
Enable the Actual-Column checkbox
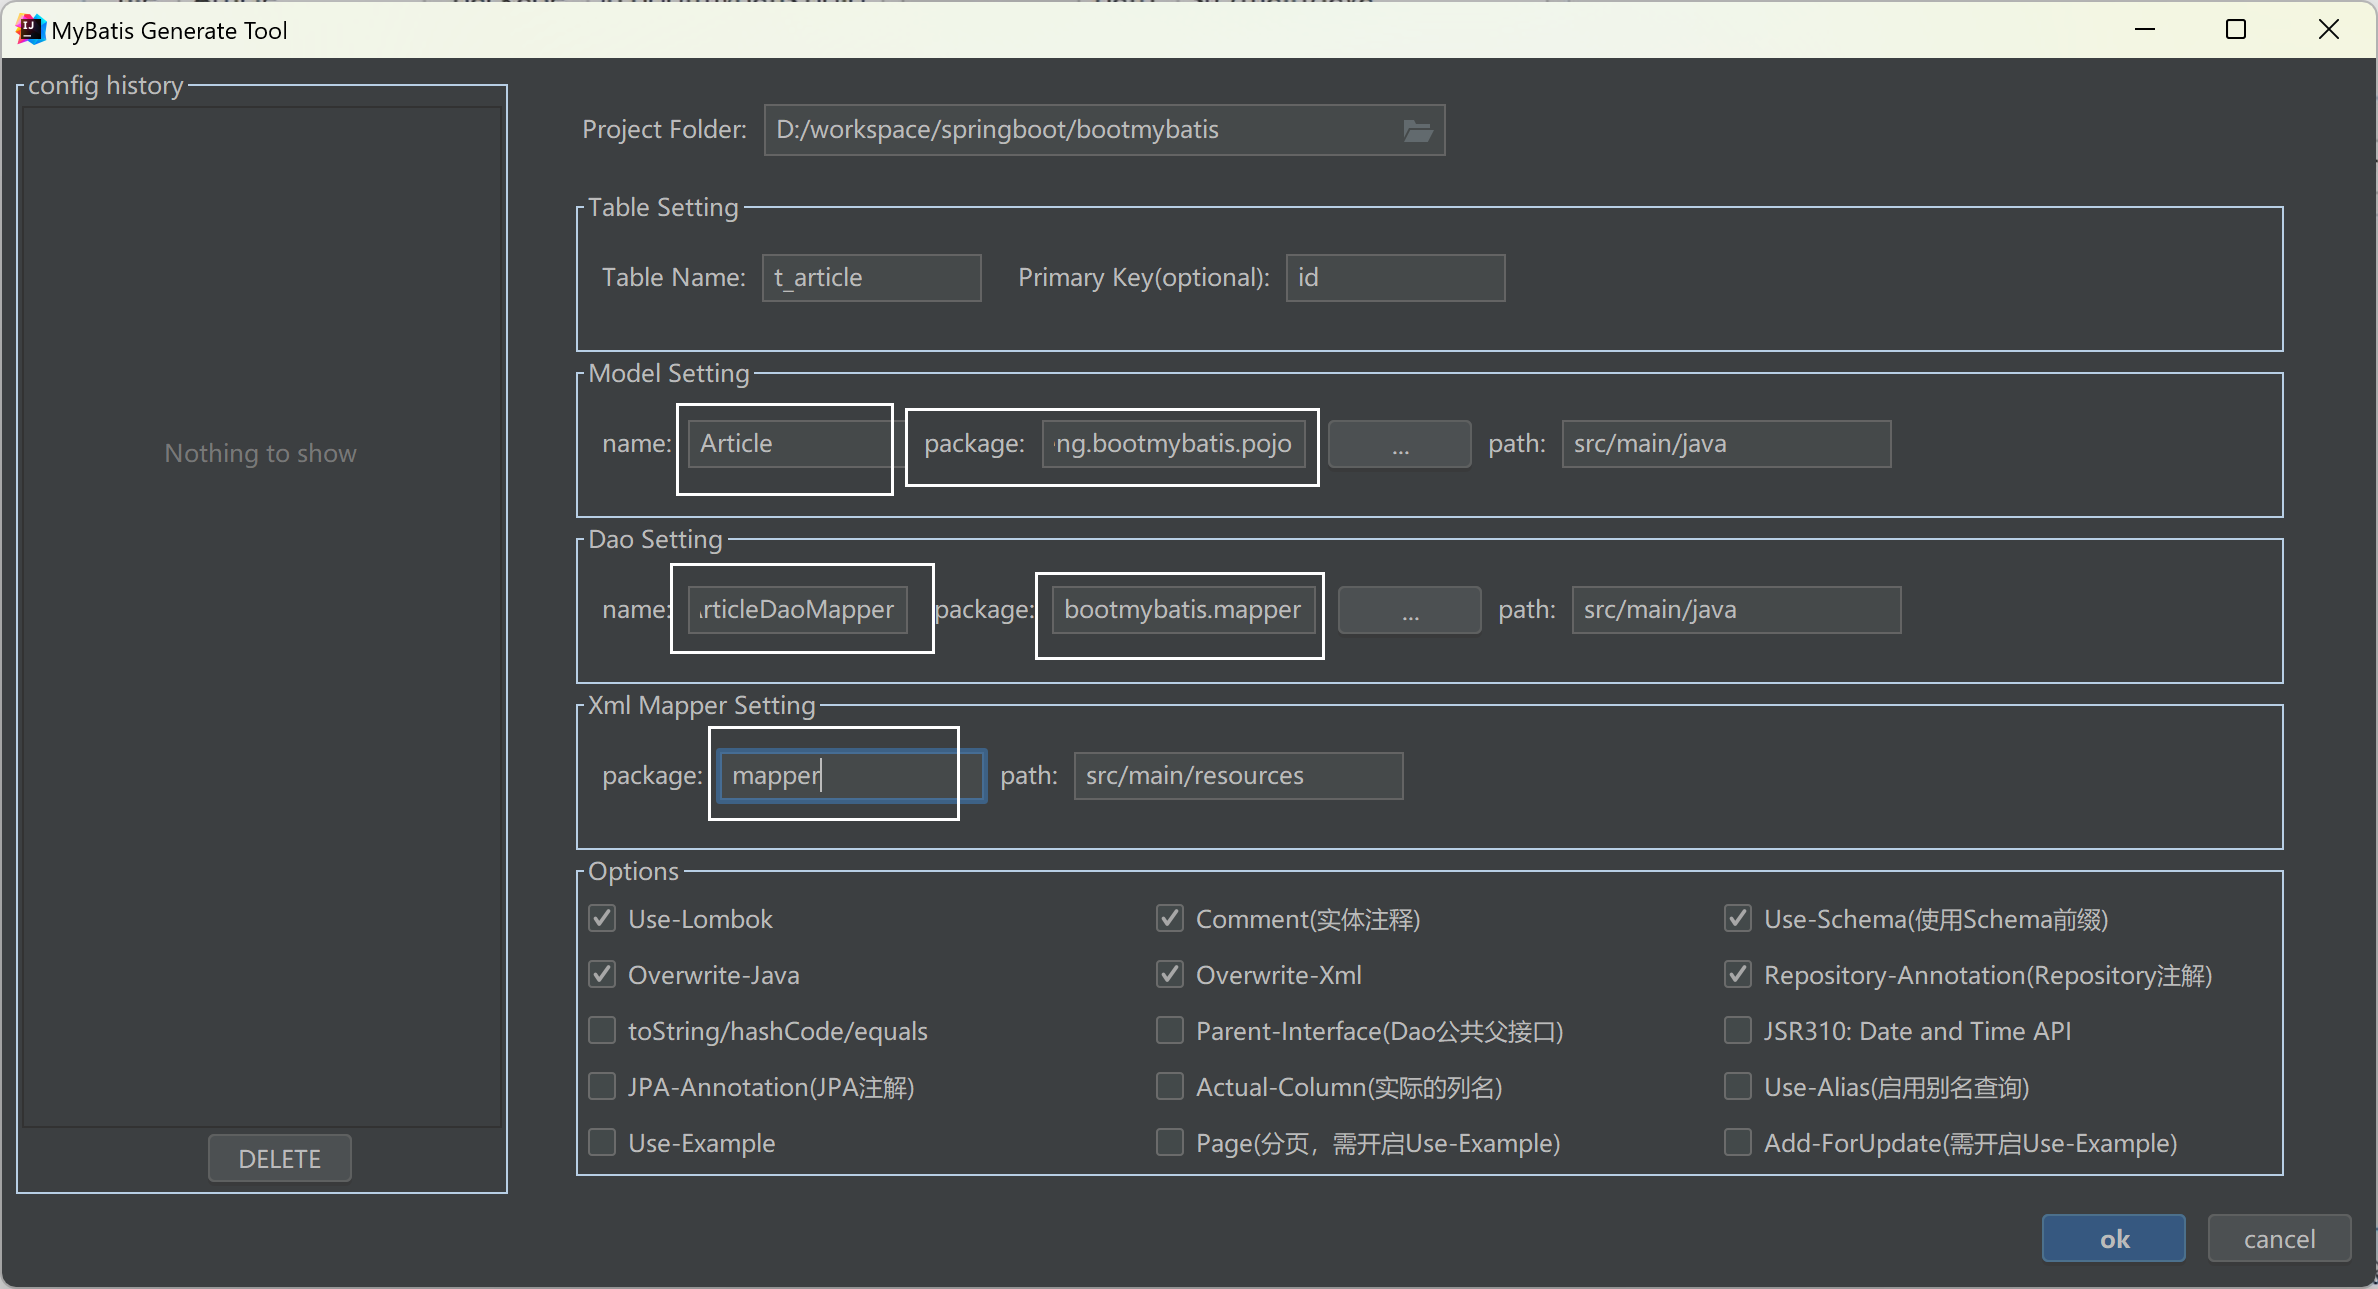(x=1170, y=1086)
